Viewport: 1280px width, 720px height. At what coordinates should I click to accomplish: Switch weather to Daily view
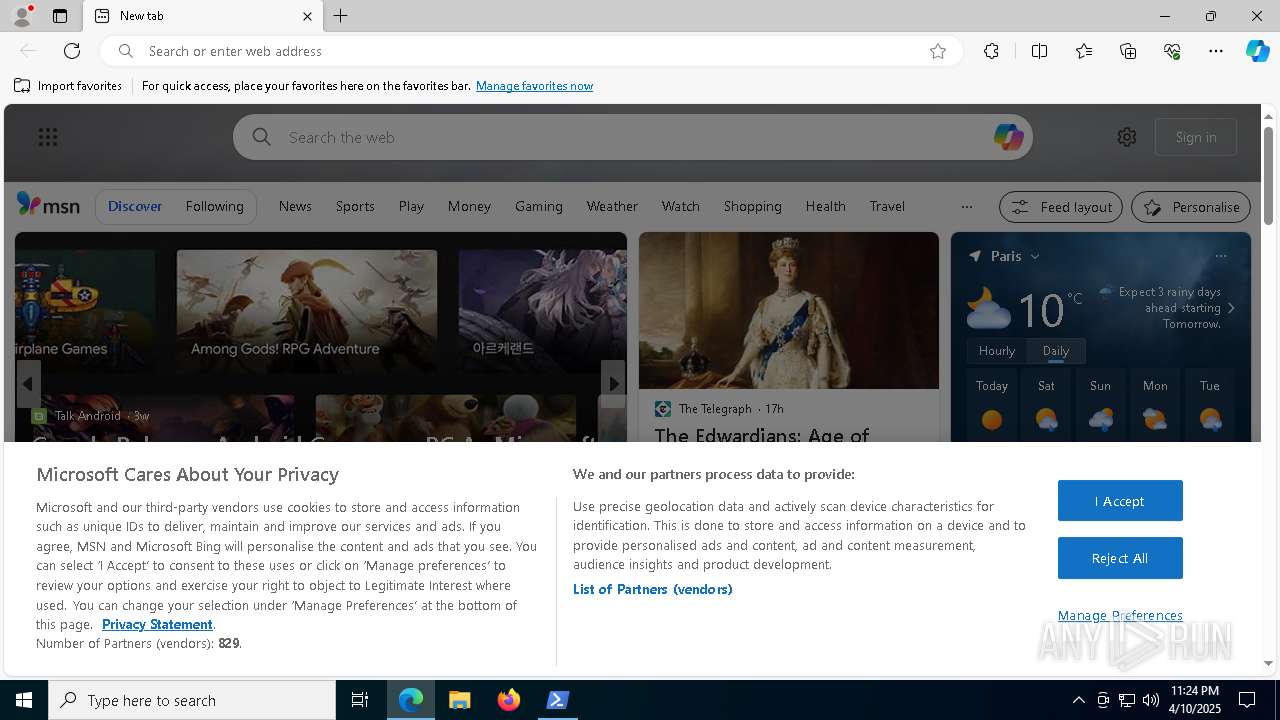(1055, 351)
